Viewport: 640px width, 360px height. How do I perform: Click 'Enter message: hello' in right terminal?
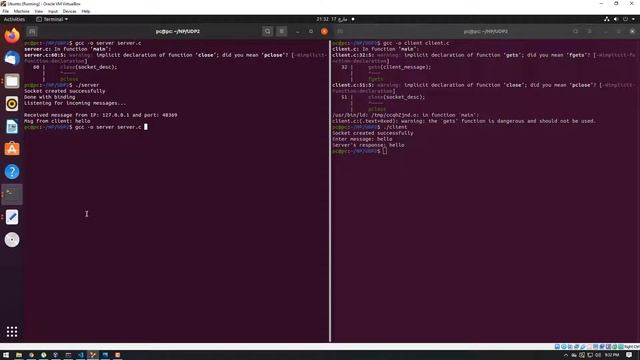click(x=362, y=139)
